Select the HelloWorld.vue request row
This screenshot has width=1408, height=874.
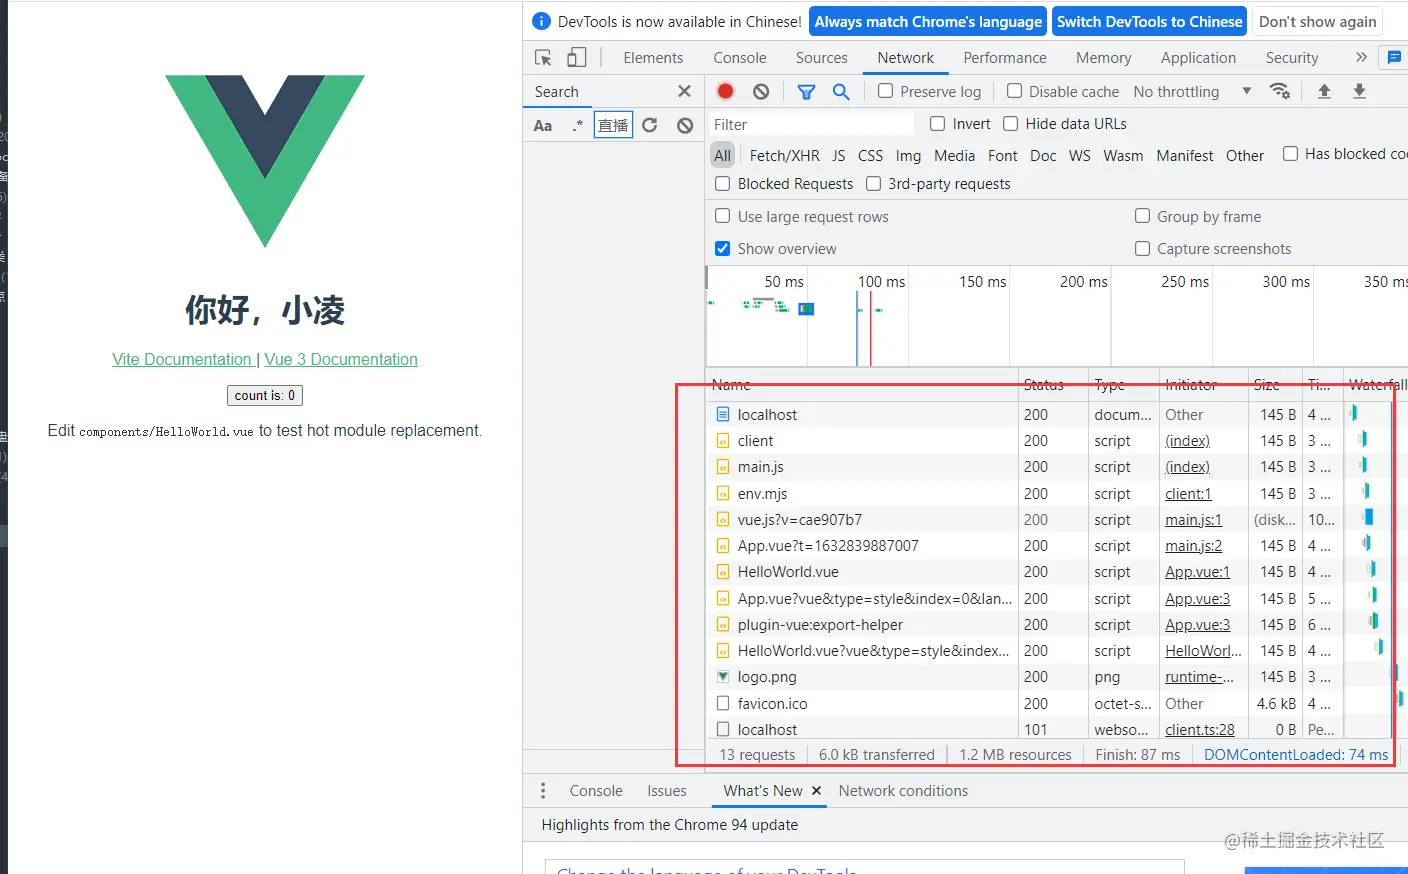click(1055, 572)
